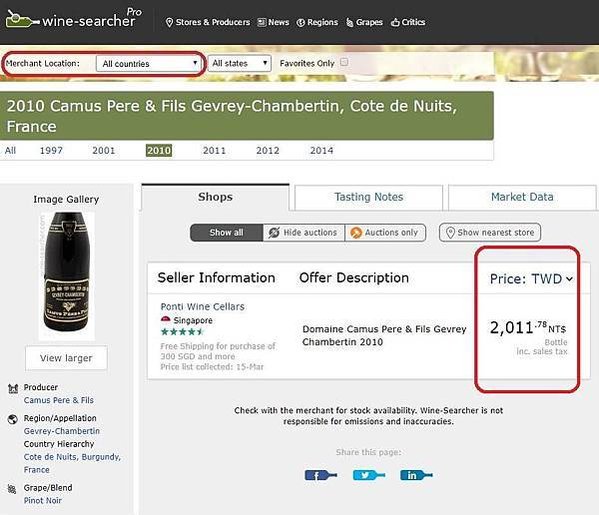Go to the Regions page

click(317, 22)
